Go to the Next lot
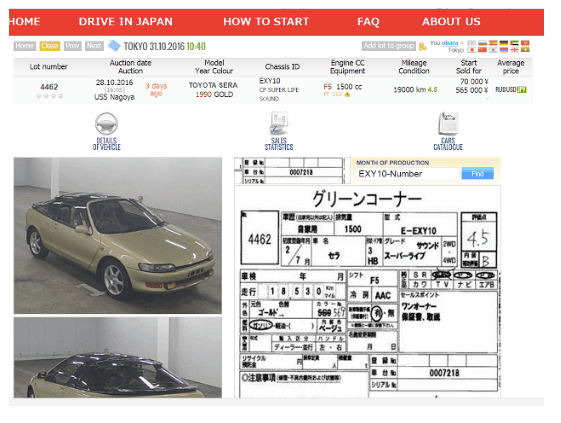Screen dimensions: 561x423 pos(94,46)
